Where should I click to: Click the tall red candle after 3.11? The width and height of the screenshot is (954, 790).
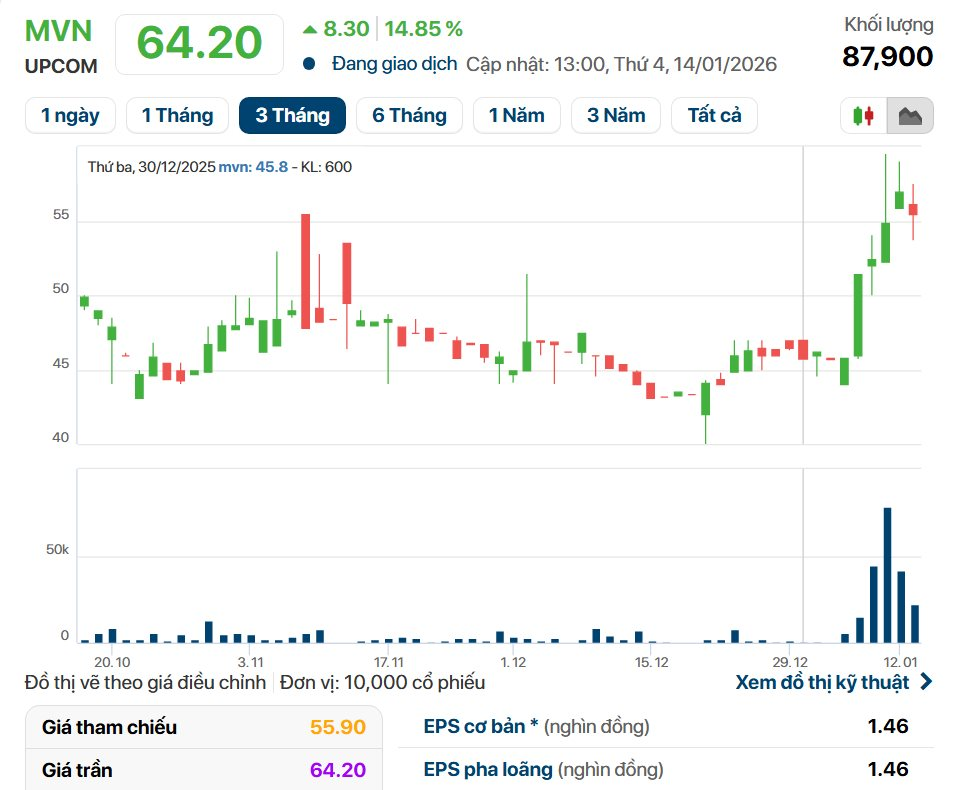[x=305, y=271]
